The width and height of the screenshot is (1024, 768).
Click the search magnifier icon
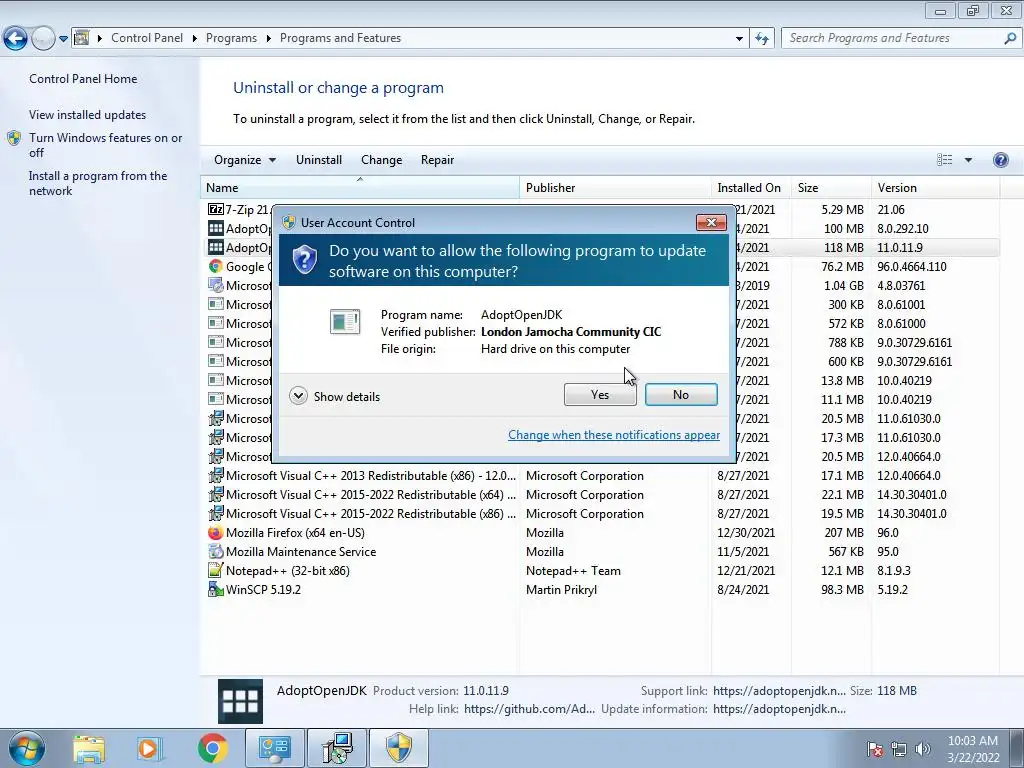coord(1010,39)
